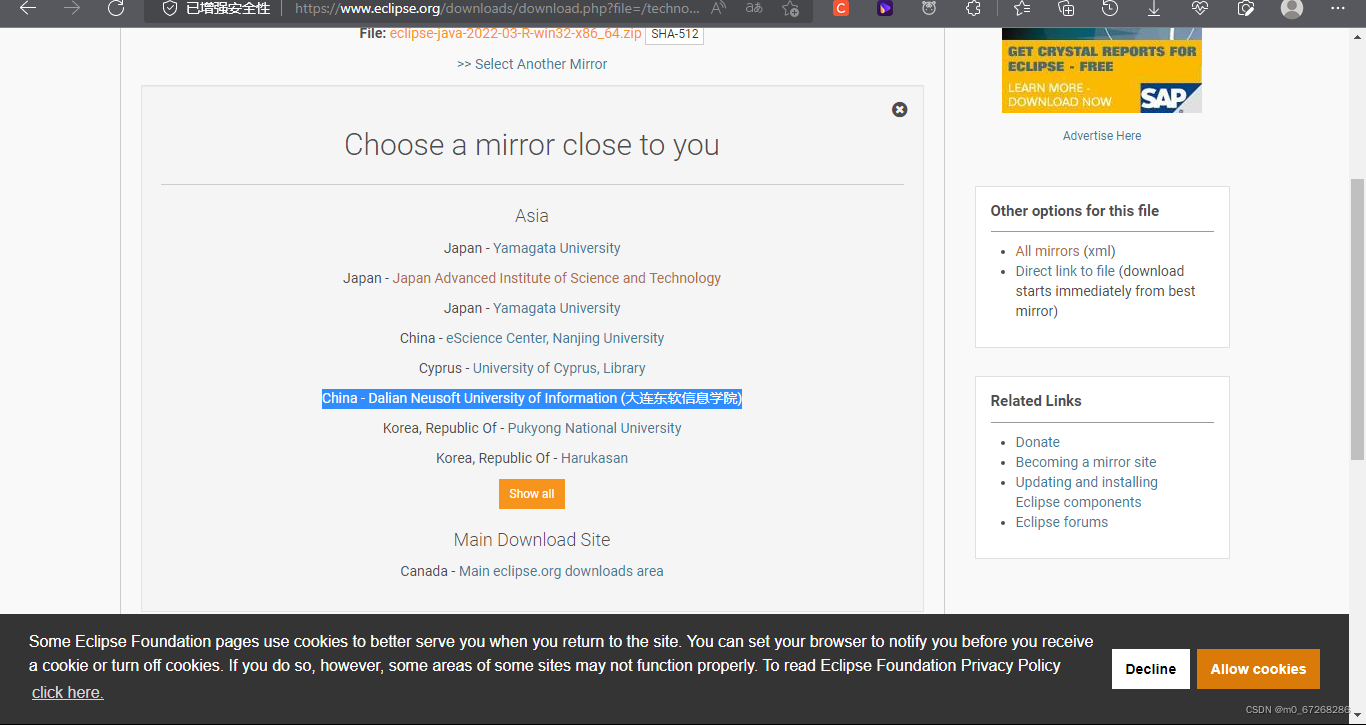Go back to the previous page
Image resolution: width=1366 pixels, height=725 pixels.
click(28, 8)
